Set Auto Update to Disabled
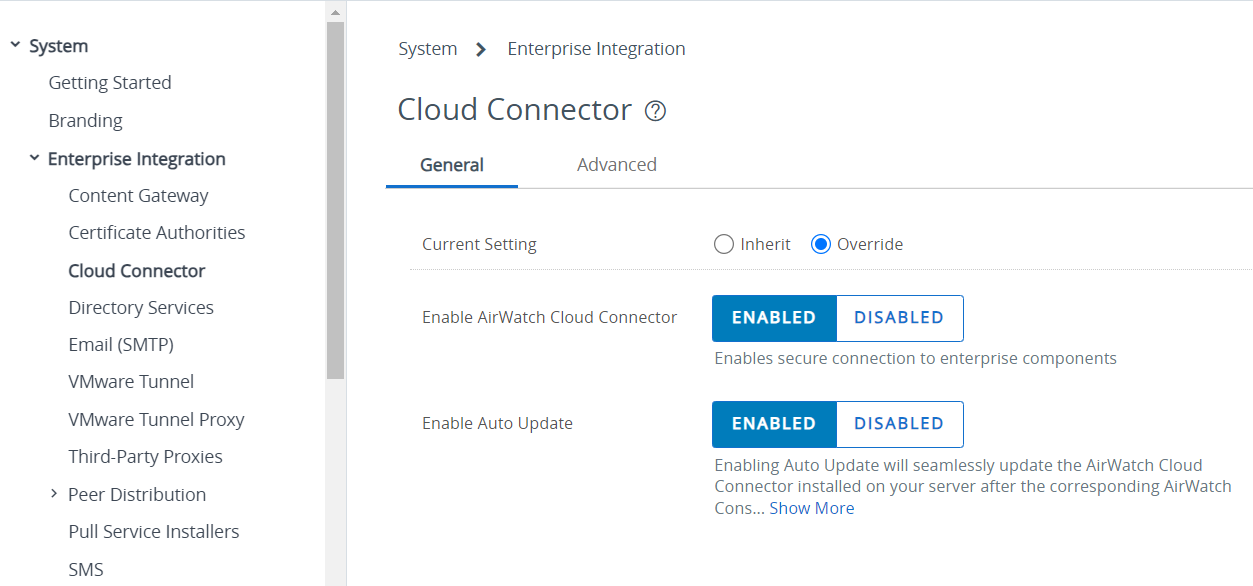 pyautogui.click(x=899, y=424)
